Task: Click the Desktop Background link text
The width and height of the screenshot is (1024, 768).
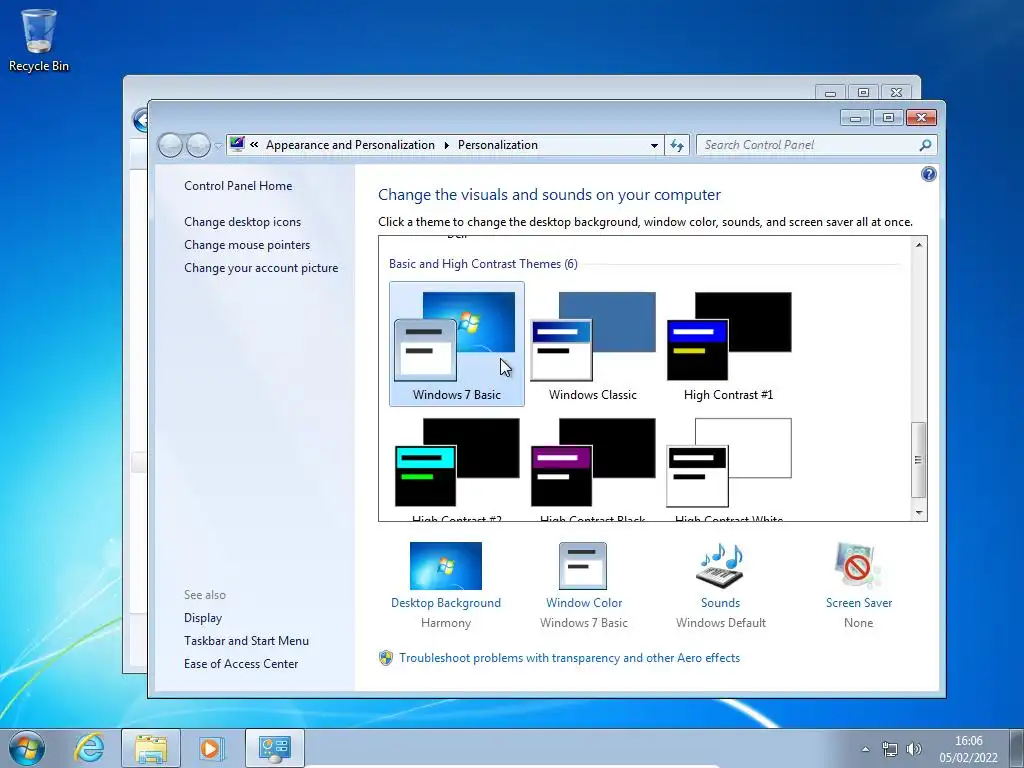Action: [x=445, y=603]
